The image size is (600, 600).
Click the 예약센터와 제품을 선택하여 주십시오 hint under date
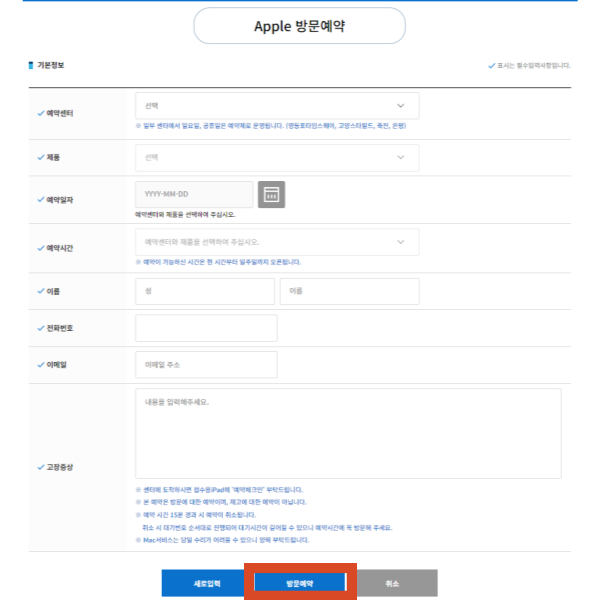coord(185,215)
